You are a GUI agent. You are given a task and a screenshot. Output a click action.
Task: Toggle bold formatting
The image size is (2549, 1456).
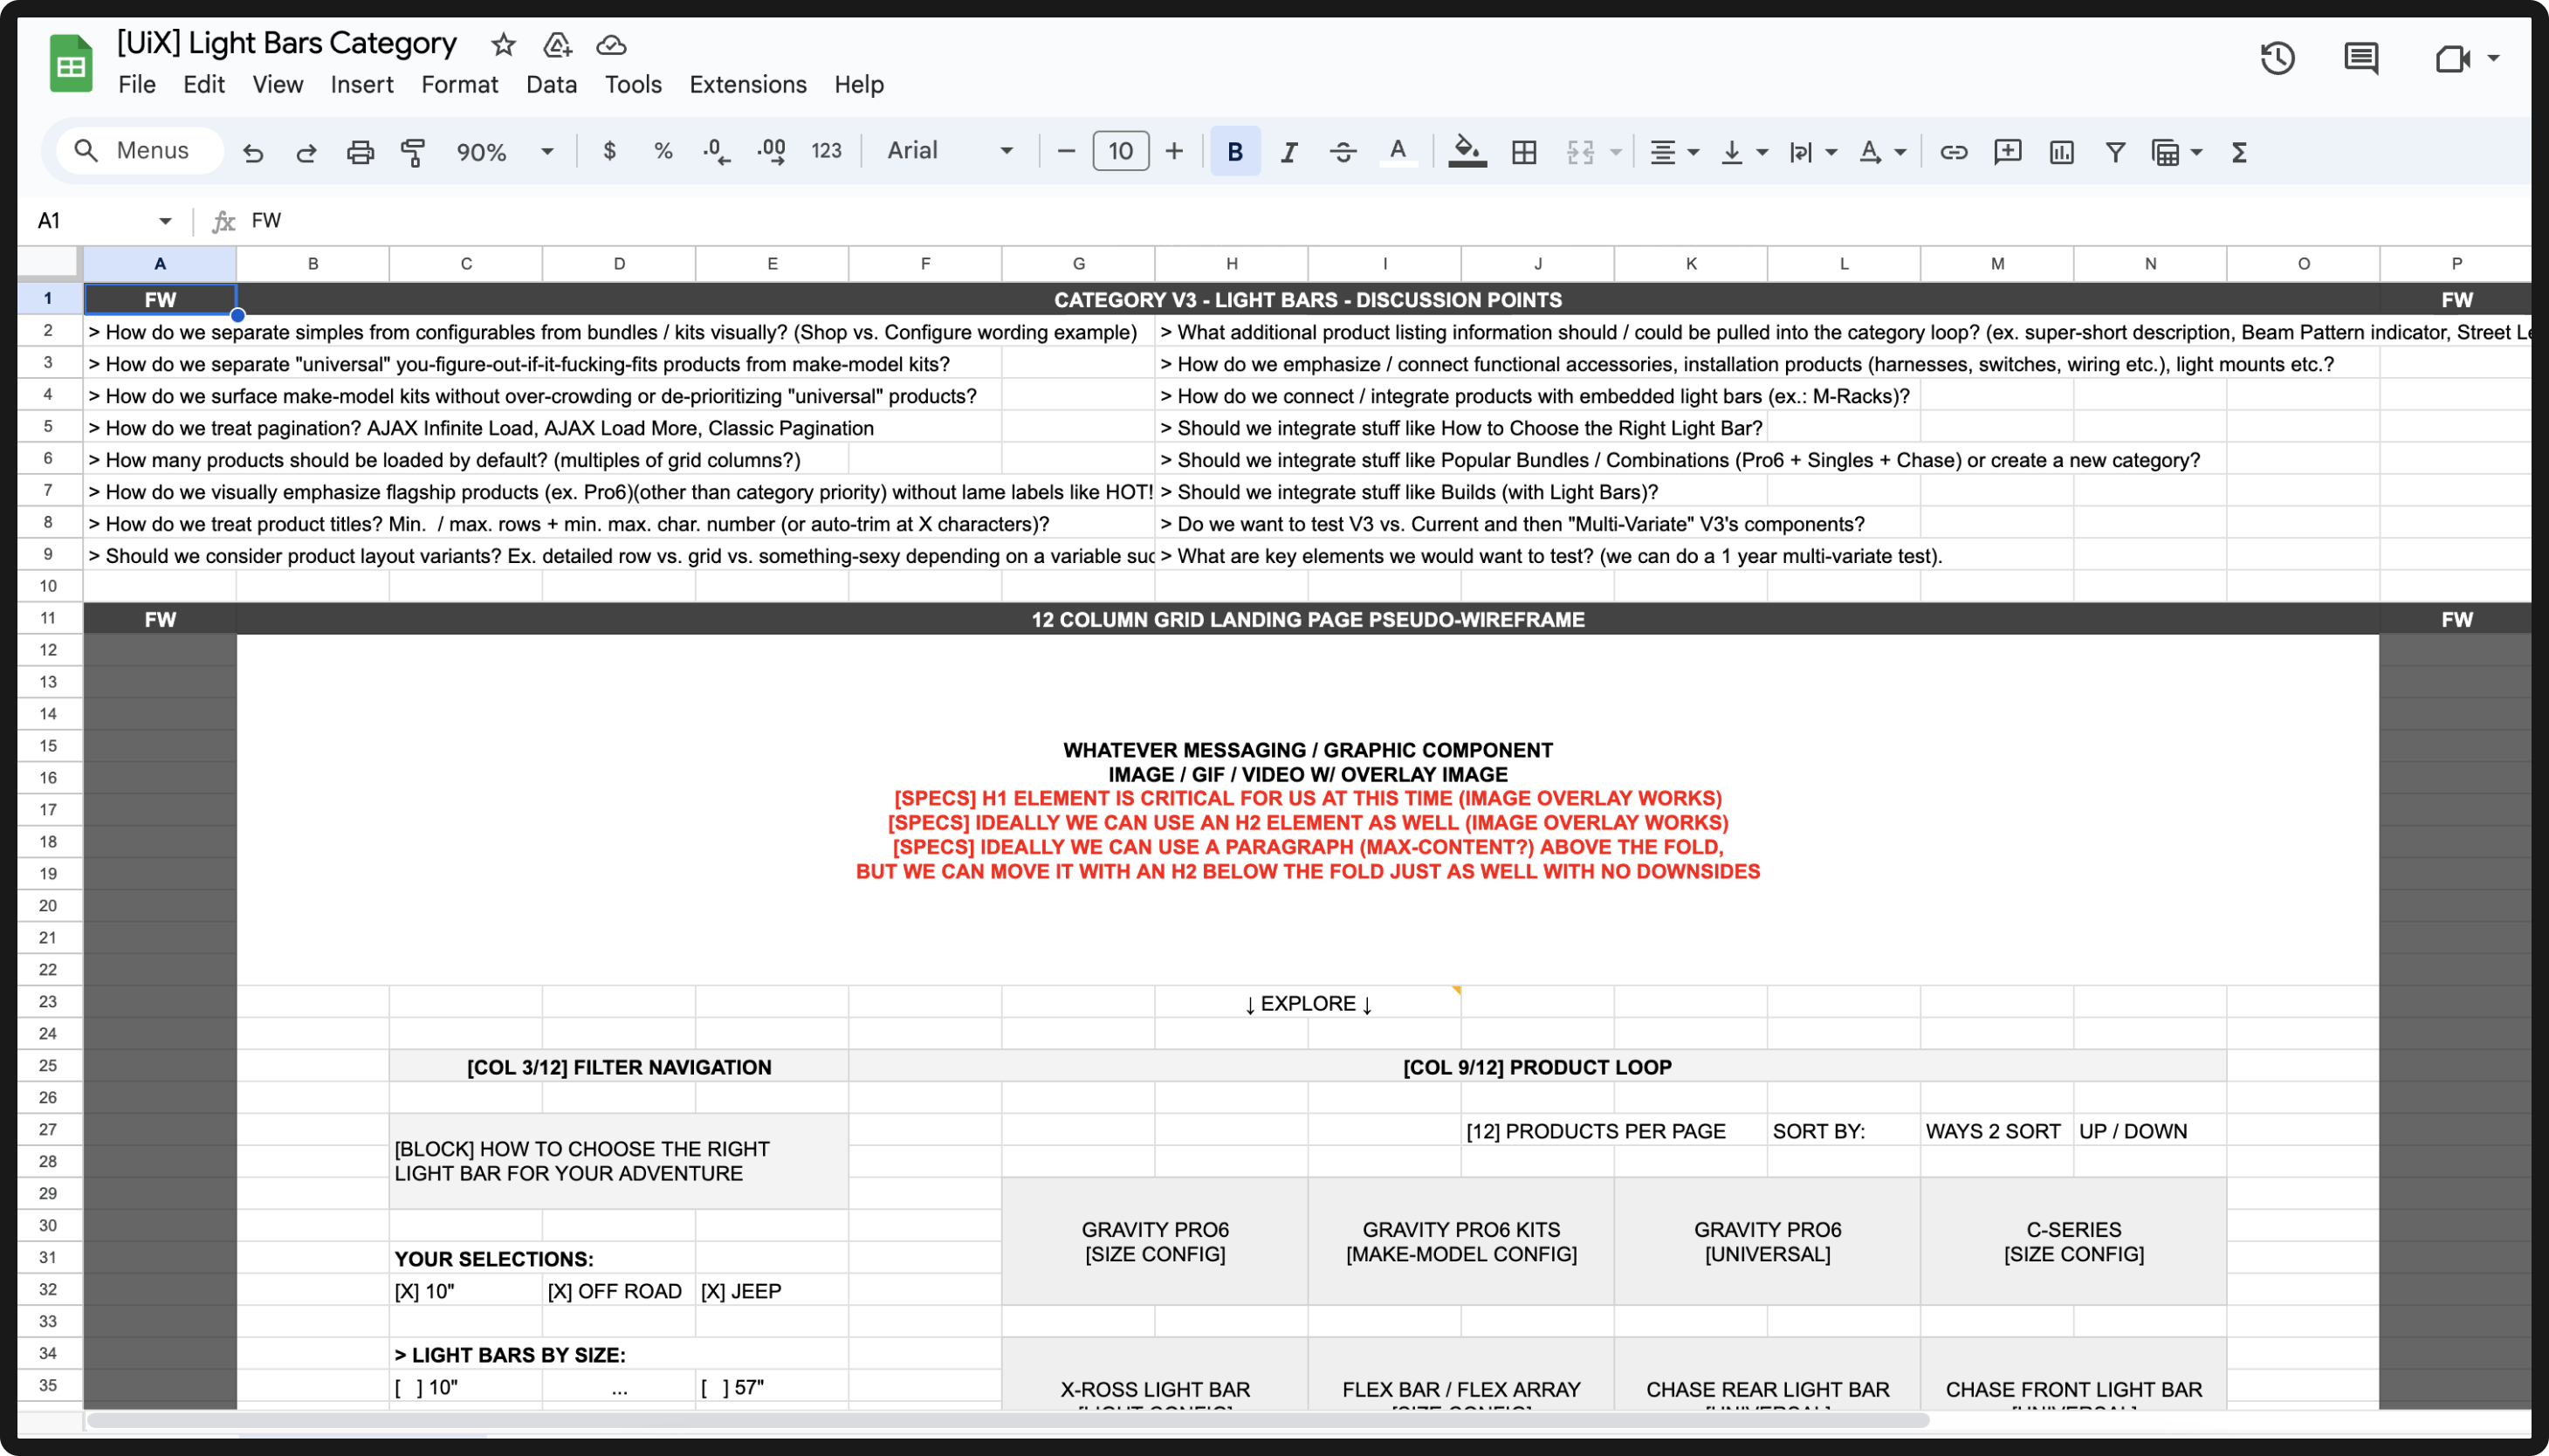(x=1235, y=152)
